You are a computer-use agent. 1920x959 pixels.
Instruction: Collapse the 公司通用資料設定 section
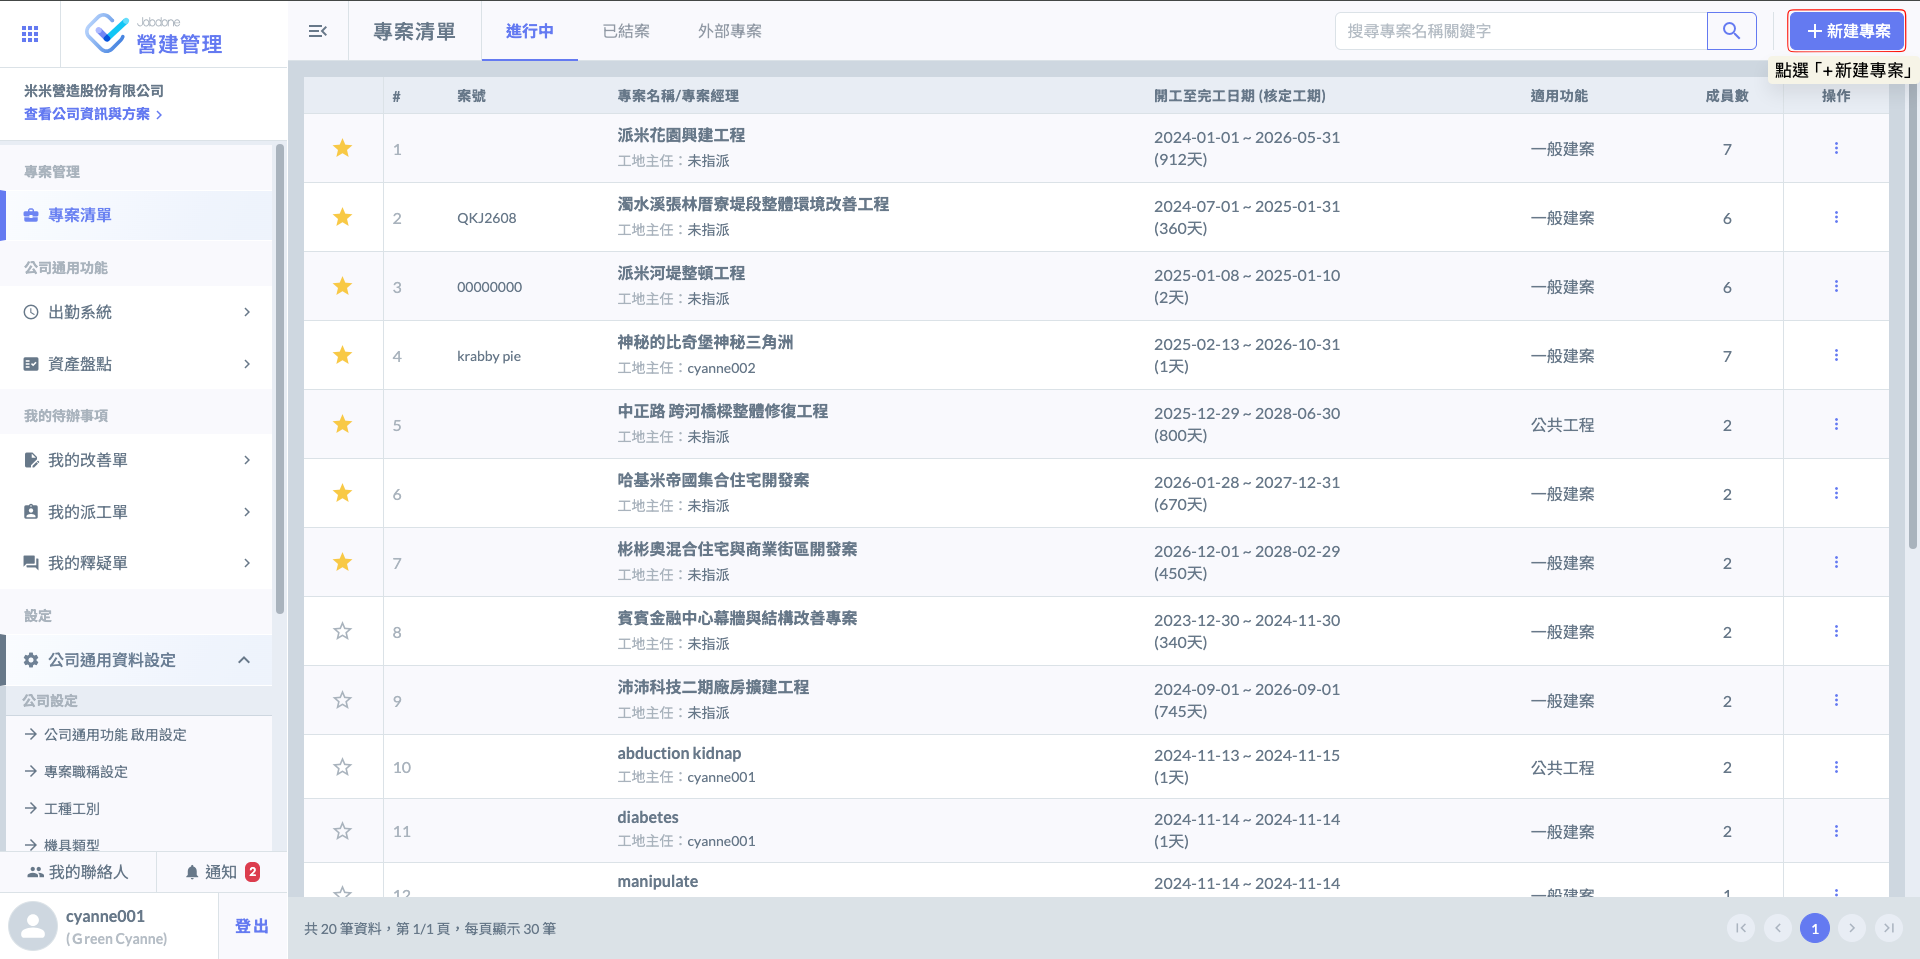(244, 660)
